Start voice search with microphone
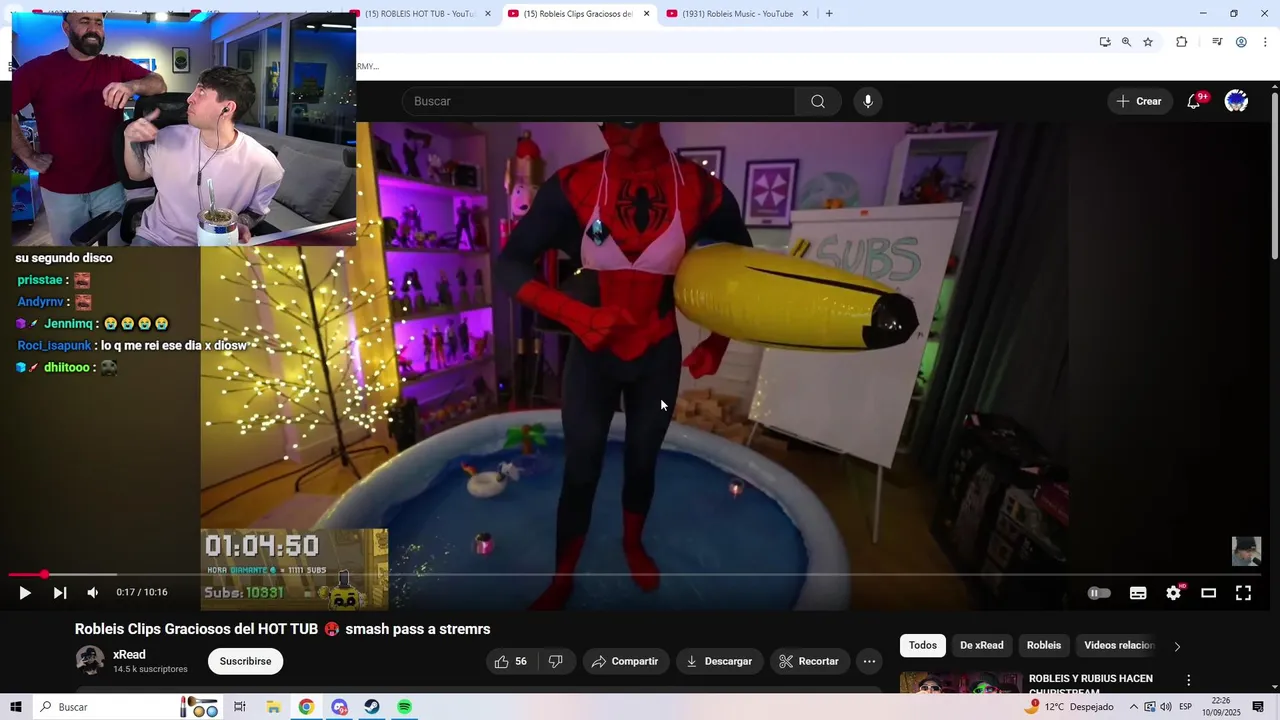This screenshot has height=720, width=1280. pos(868,101)
